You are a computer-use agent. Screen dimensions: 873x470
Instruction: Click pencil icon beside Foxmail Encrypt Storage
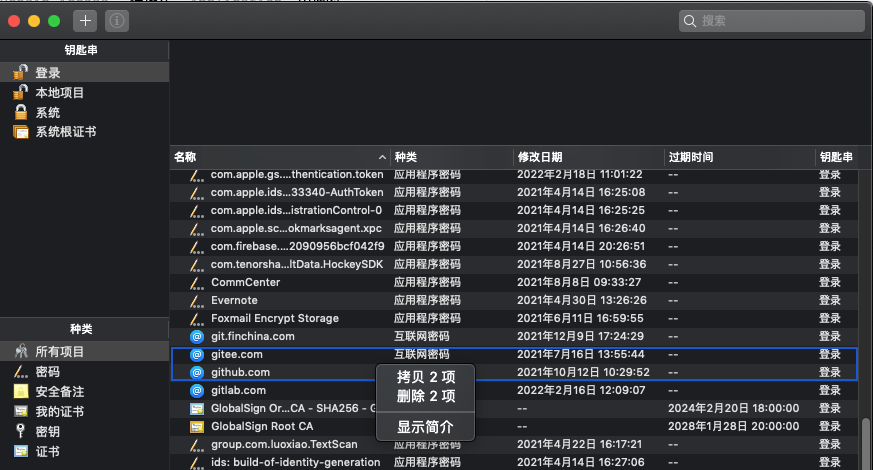click(197, 319)
